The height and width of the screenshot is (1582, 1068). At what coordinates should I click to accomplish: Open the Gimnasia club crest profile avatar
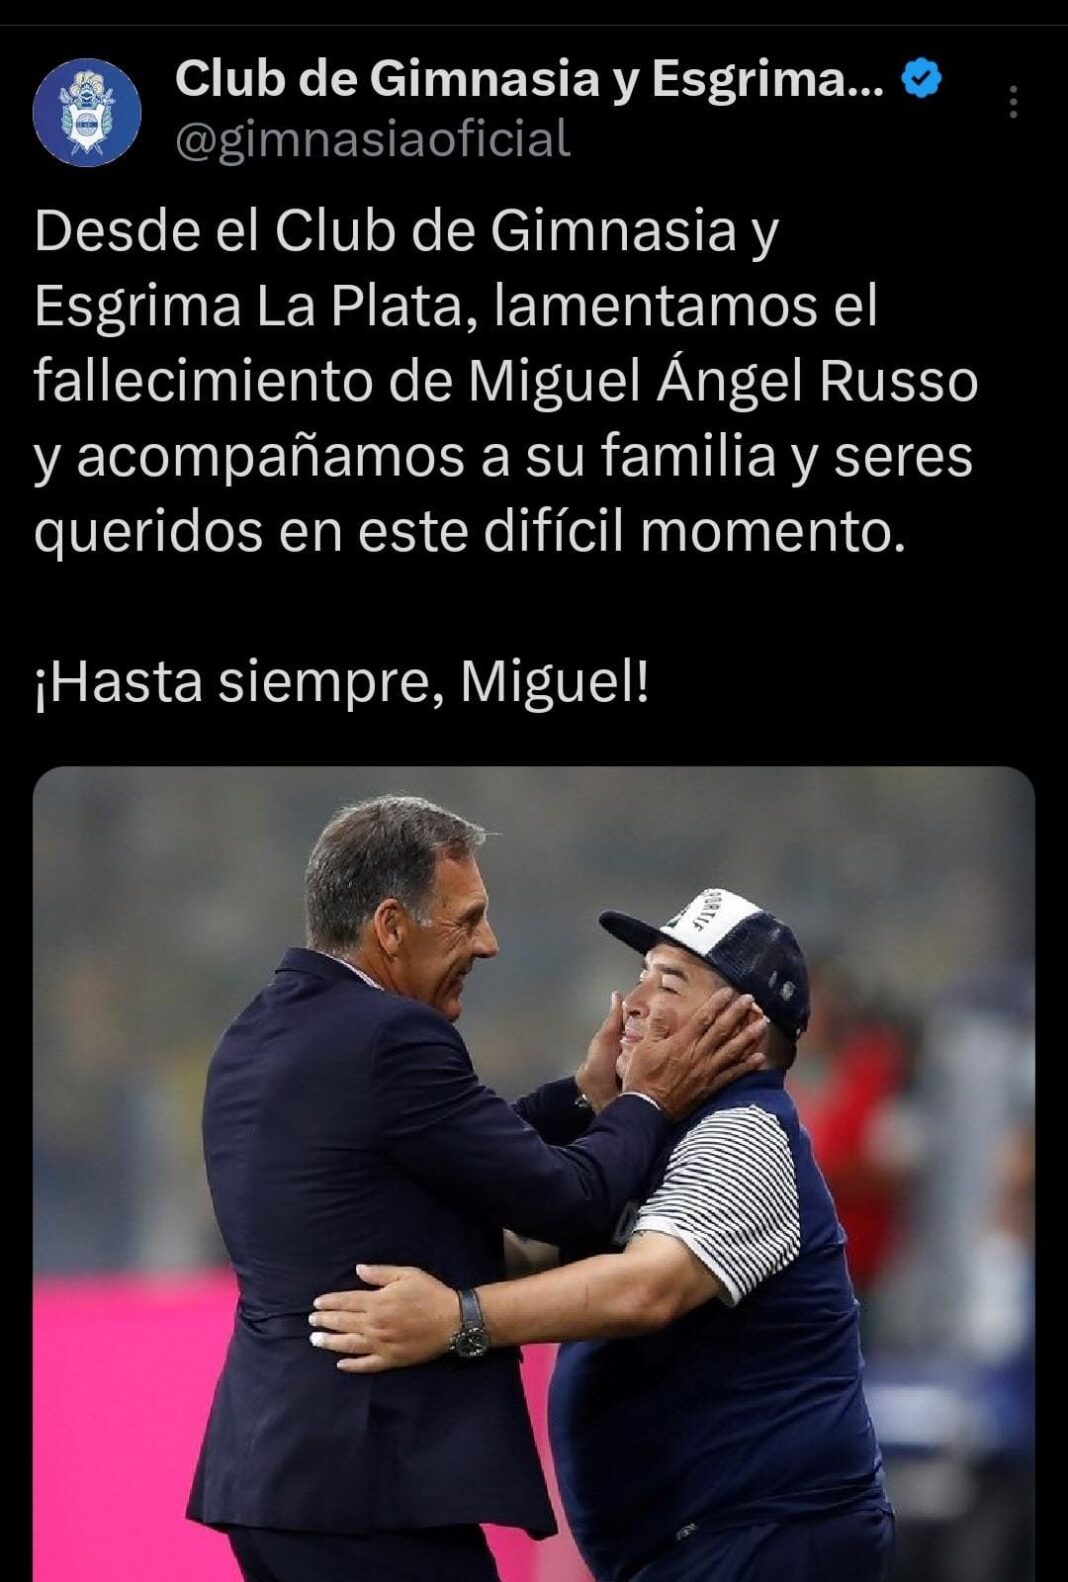(x=87, y=112)
